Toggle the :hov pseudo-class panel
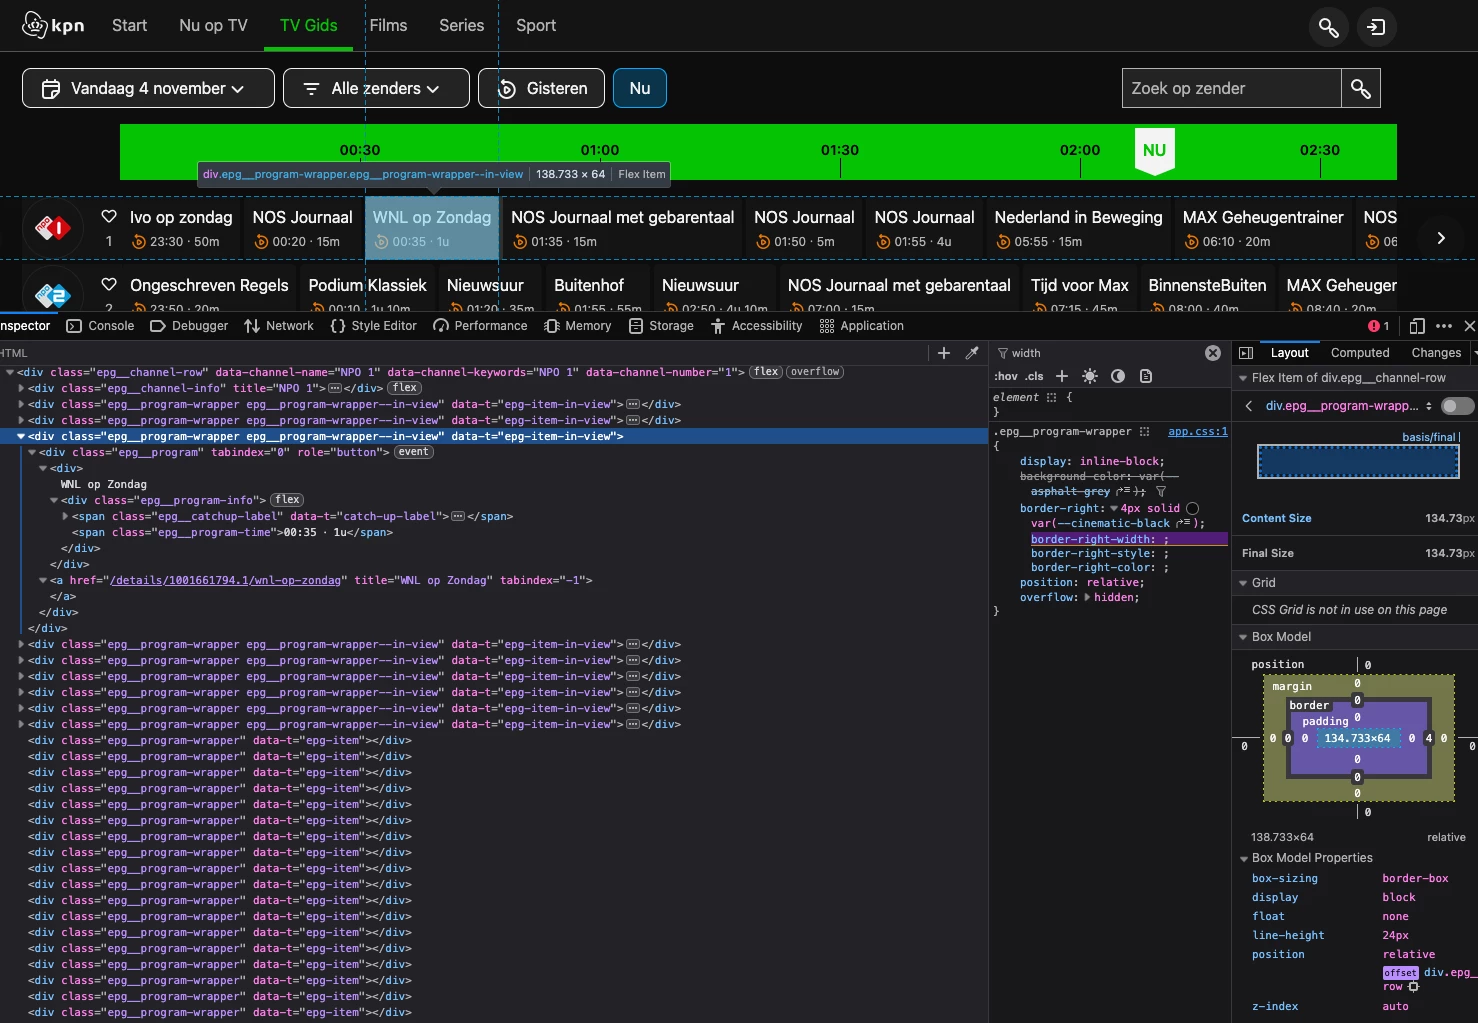This screenshot has width=1478, height=1023. pos(1005,376)
